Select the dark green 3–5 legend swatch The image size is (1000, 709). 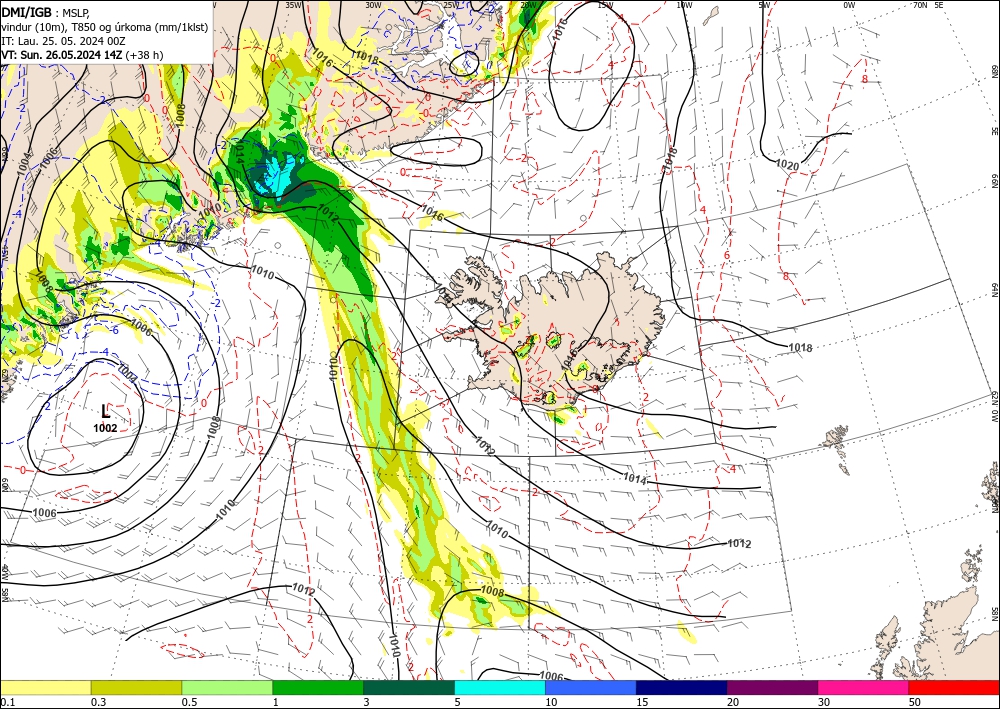coord(409,687)
